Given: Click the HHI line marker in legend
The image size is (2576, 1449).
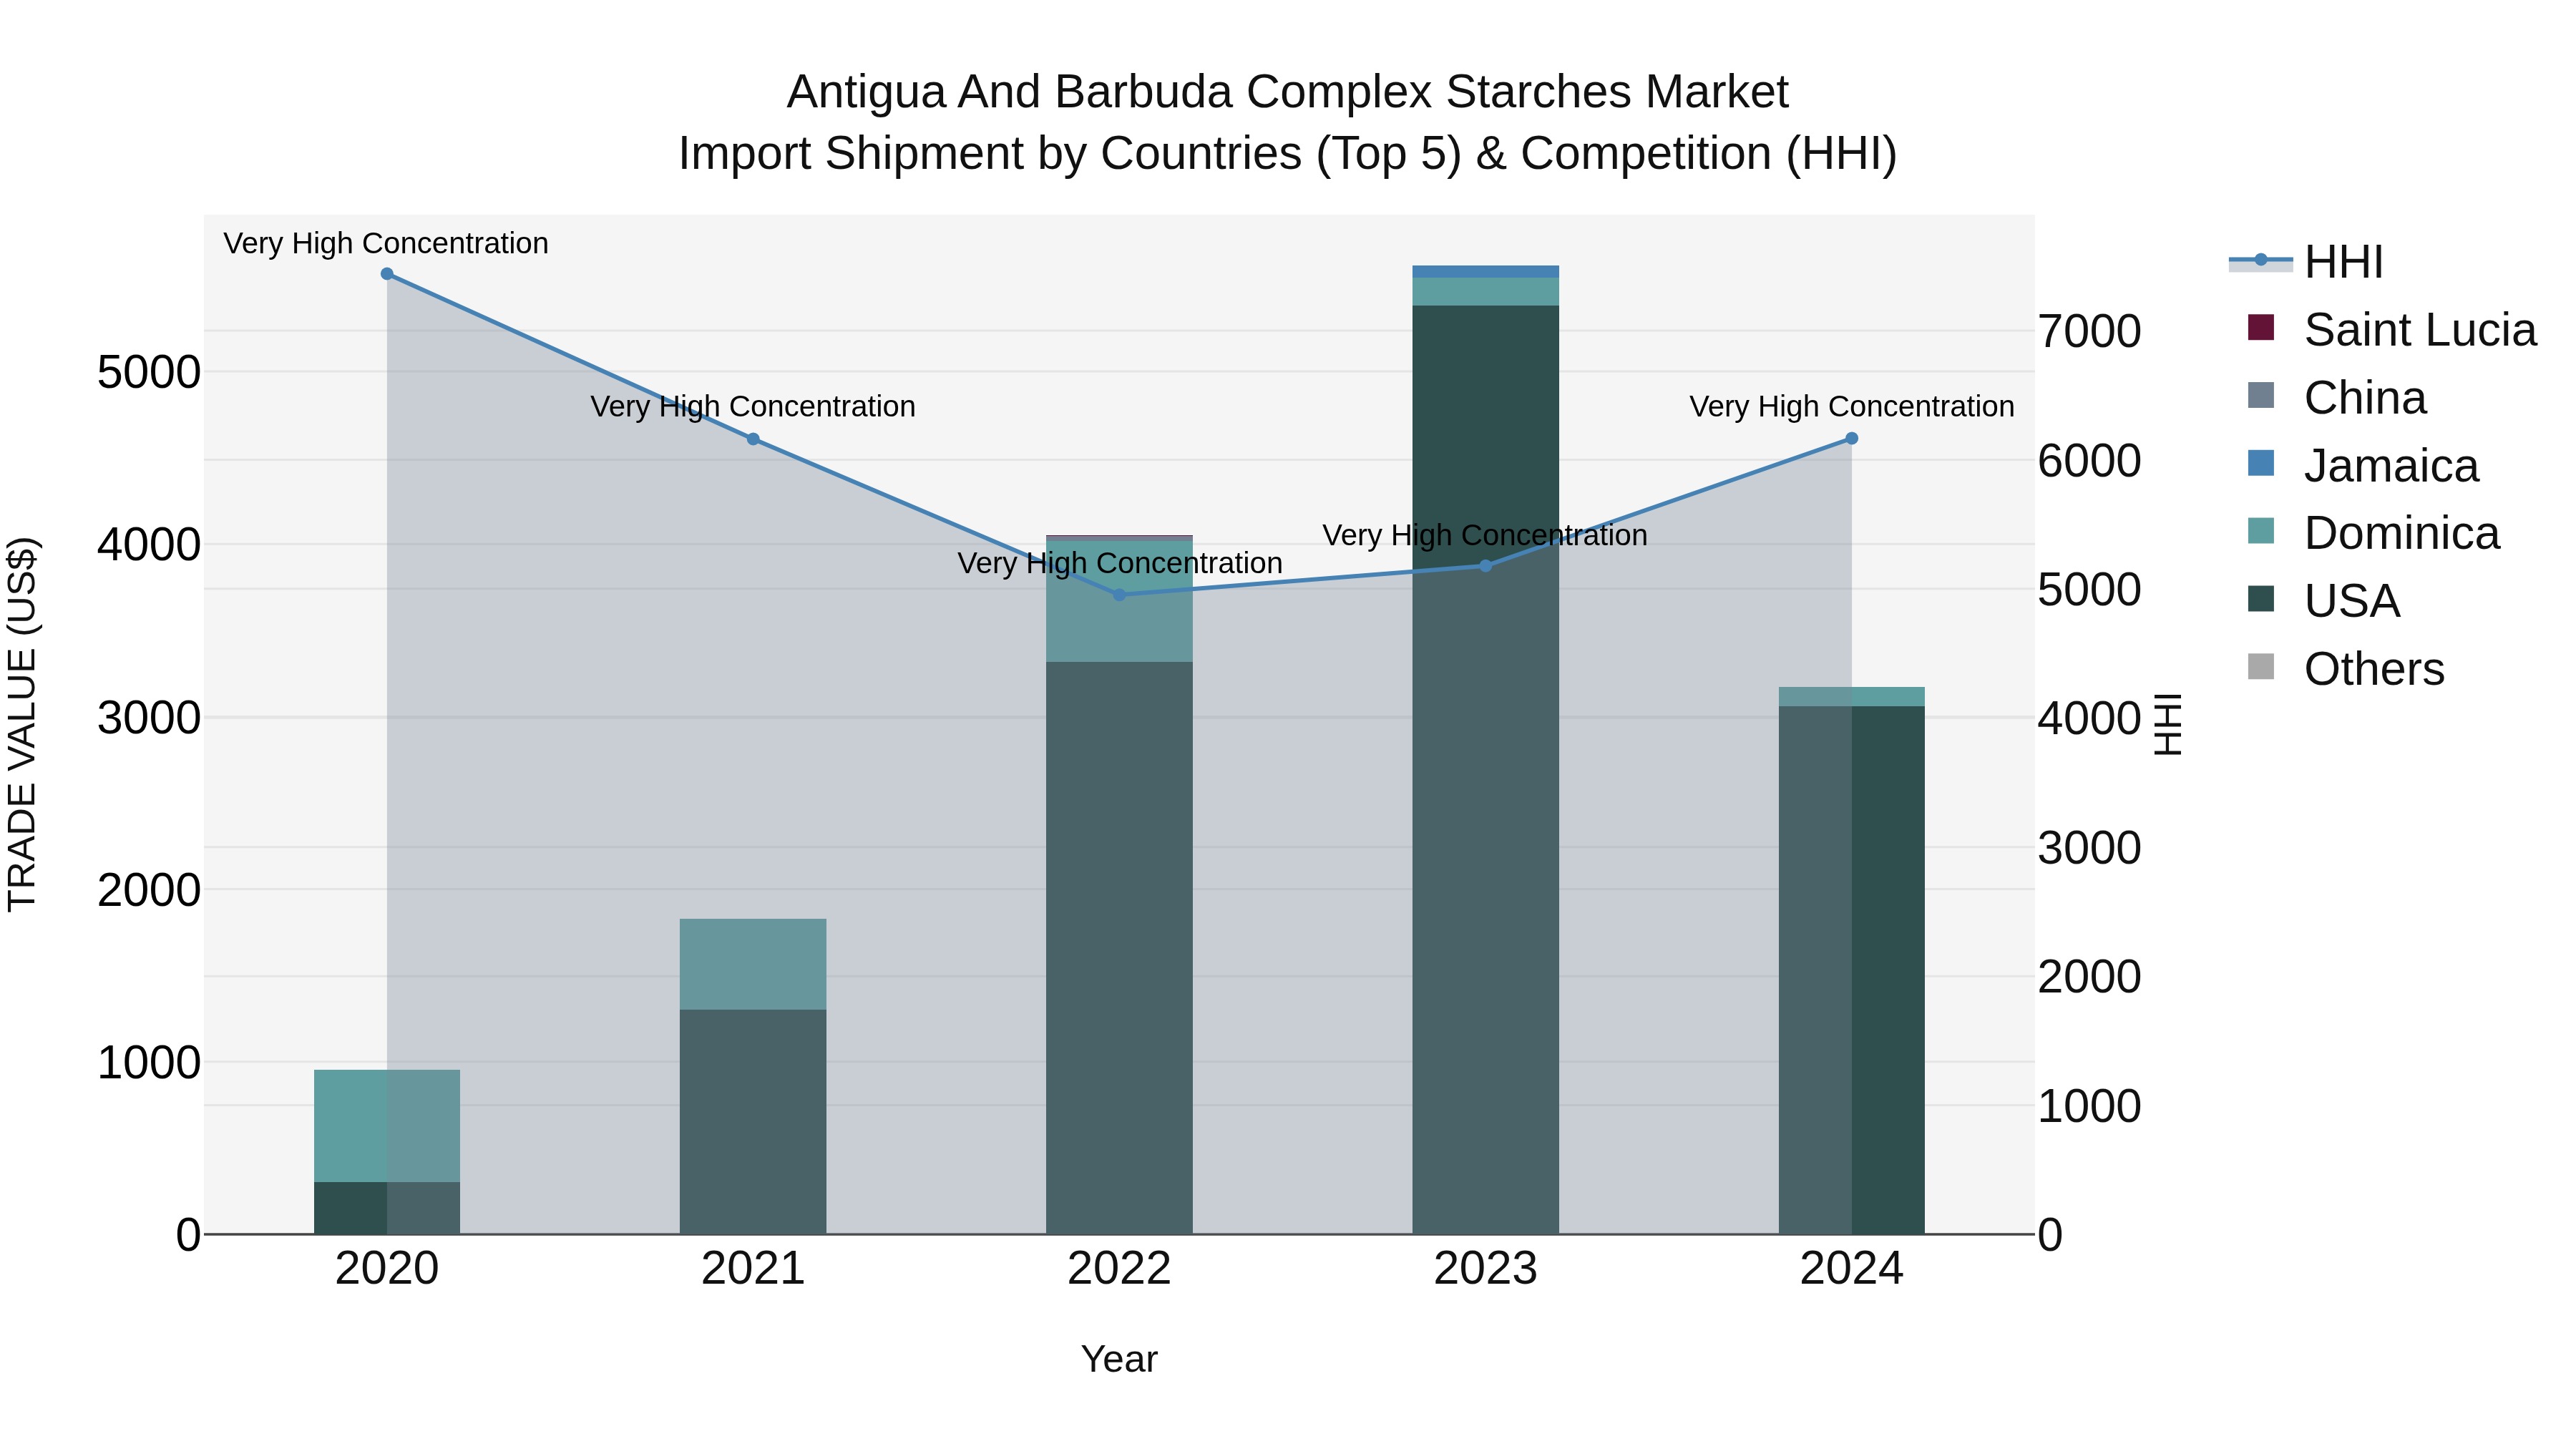Looking at the screenshot, I should pos(2261,260).
